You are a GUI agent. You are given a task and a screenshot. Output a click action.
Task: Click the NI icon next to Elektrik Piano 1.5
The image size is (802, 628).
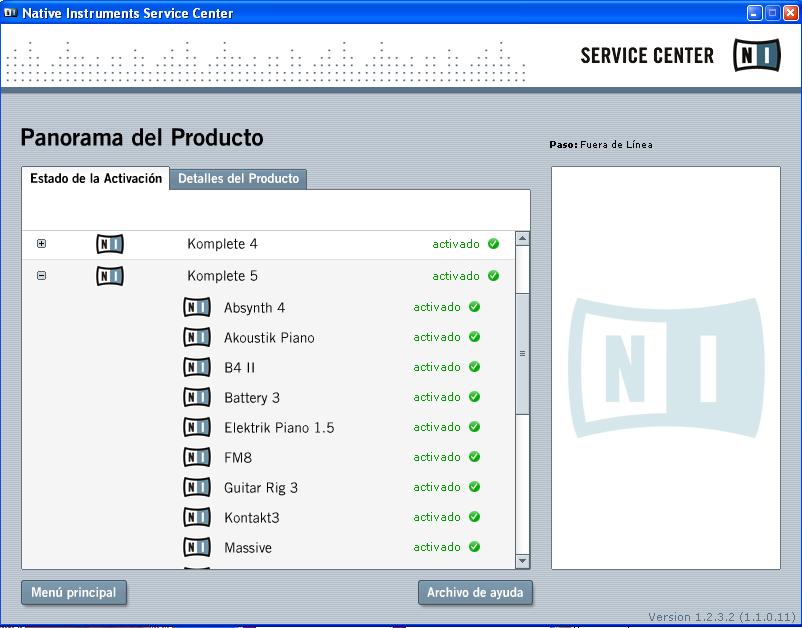197,428
